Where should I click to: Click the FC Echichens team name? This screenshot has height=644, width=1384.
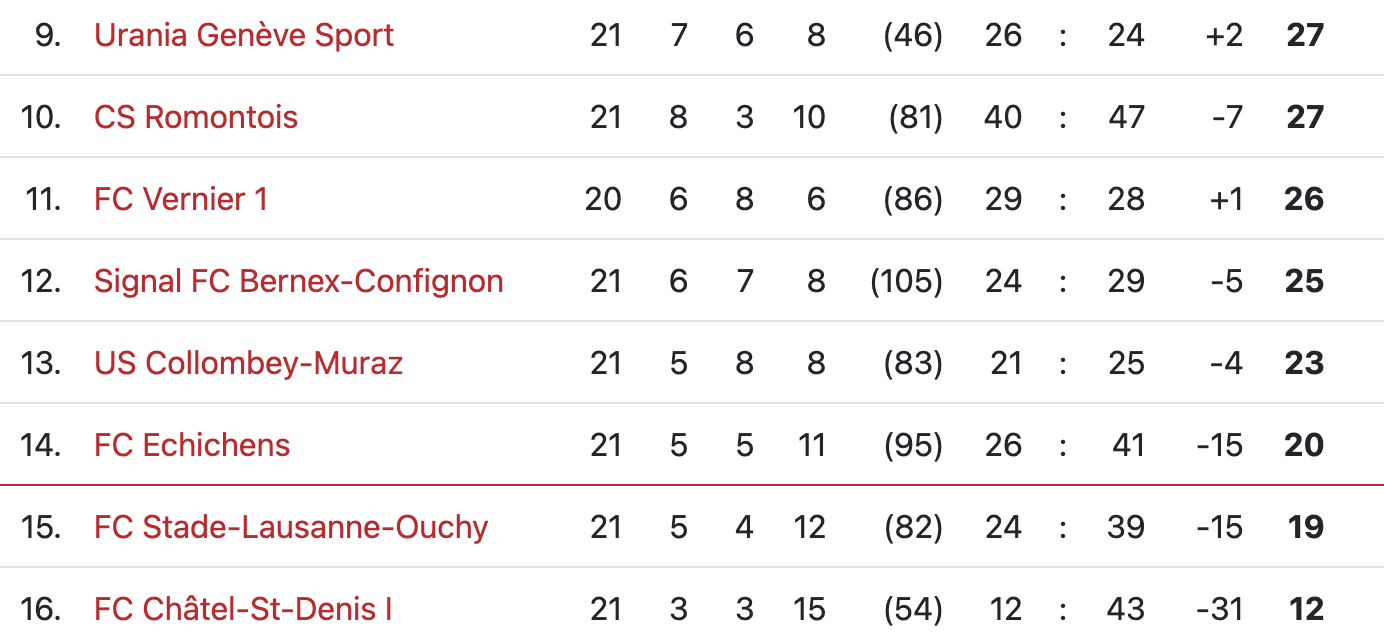pos(192,445)
